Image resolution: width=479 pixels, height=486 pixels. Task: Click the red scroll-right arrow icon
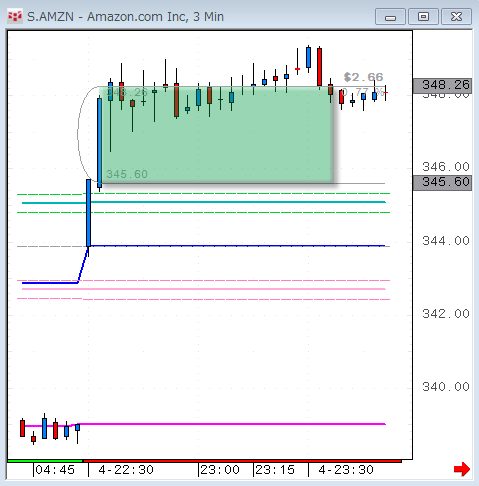click(x=462, y=469)
